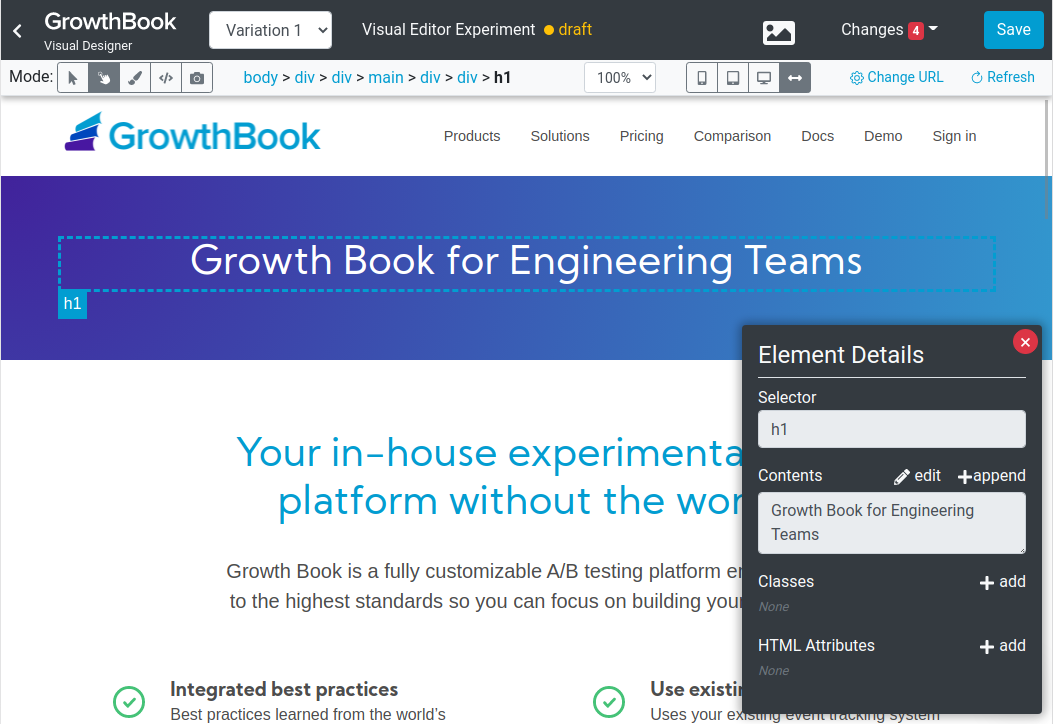
Task: Choose the paintbrush CSS mode
Action: click(x=135, y=78)
